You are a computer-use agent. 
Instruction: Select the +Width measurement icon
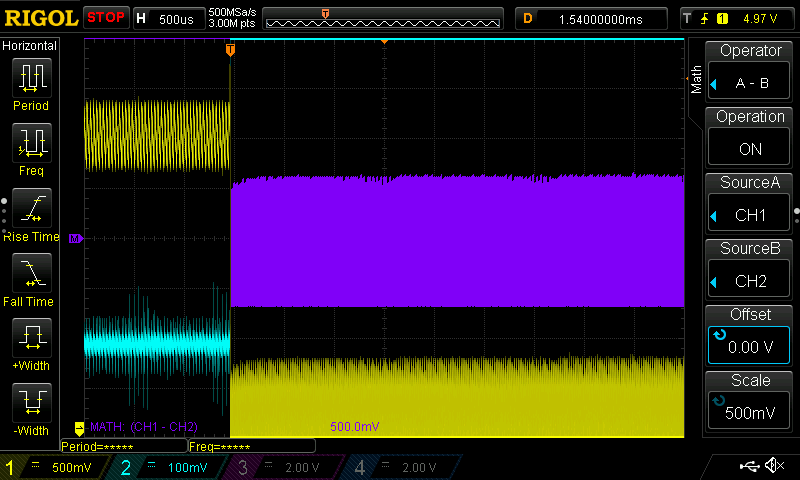click(x=32, y=338)
